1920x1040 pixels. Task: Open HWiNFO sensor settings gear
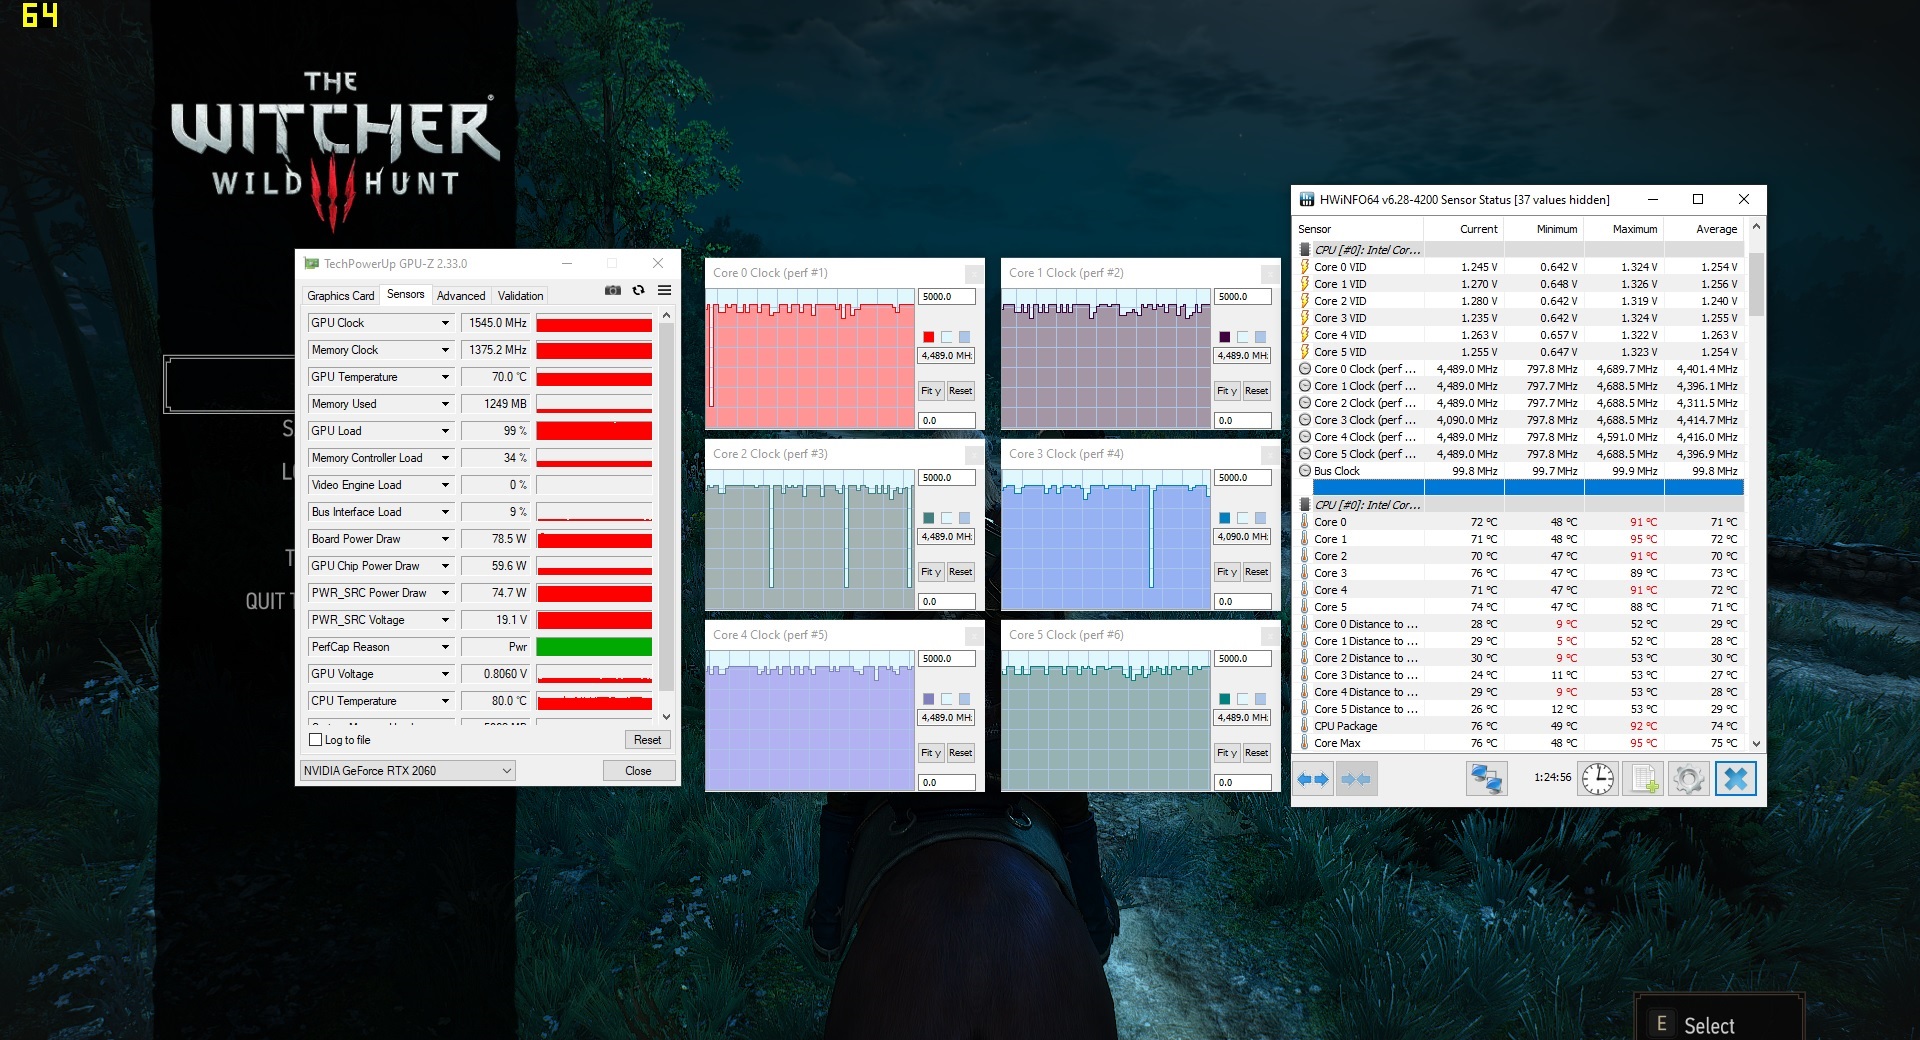pyautogui.click(x=1688, y=779)
